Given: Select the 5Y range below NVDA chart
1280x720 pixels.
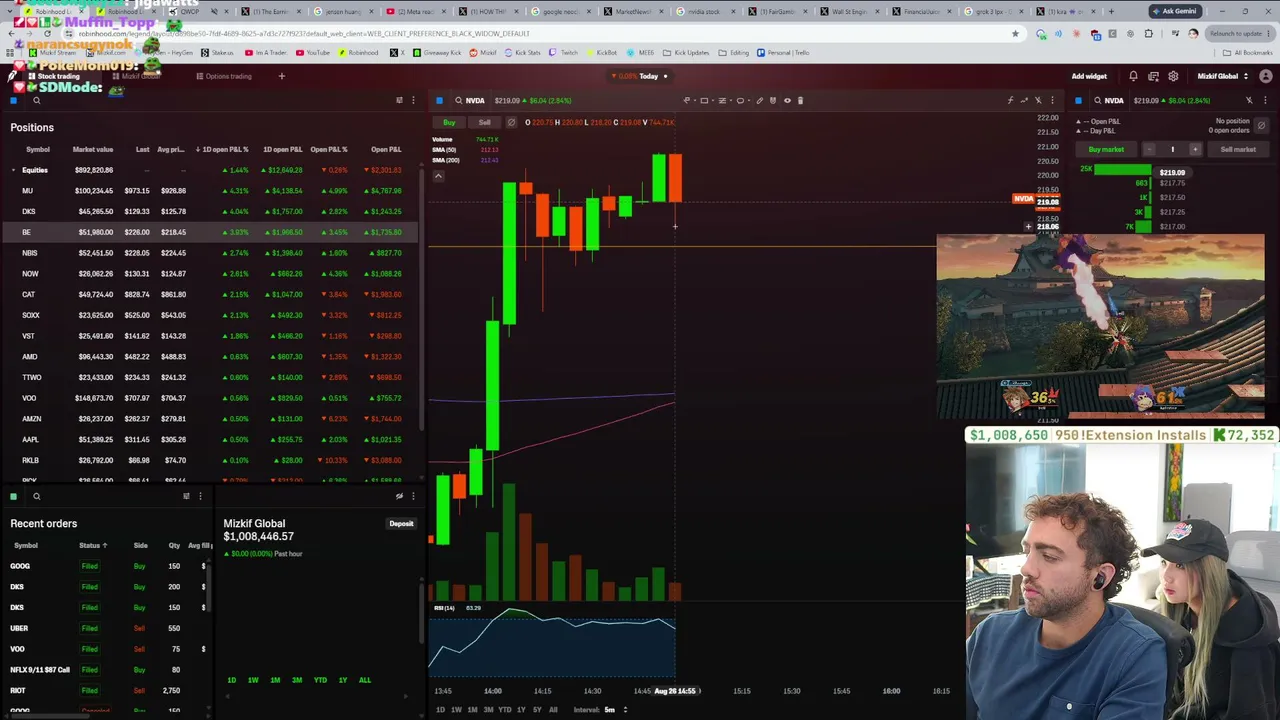Looking at the screenshot, I should 537,710.
